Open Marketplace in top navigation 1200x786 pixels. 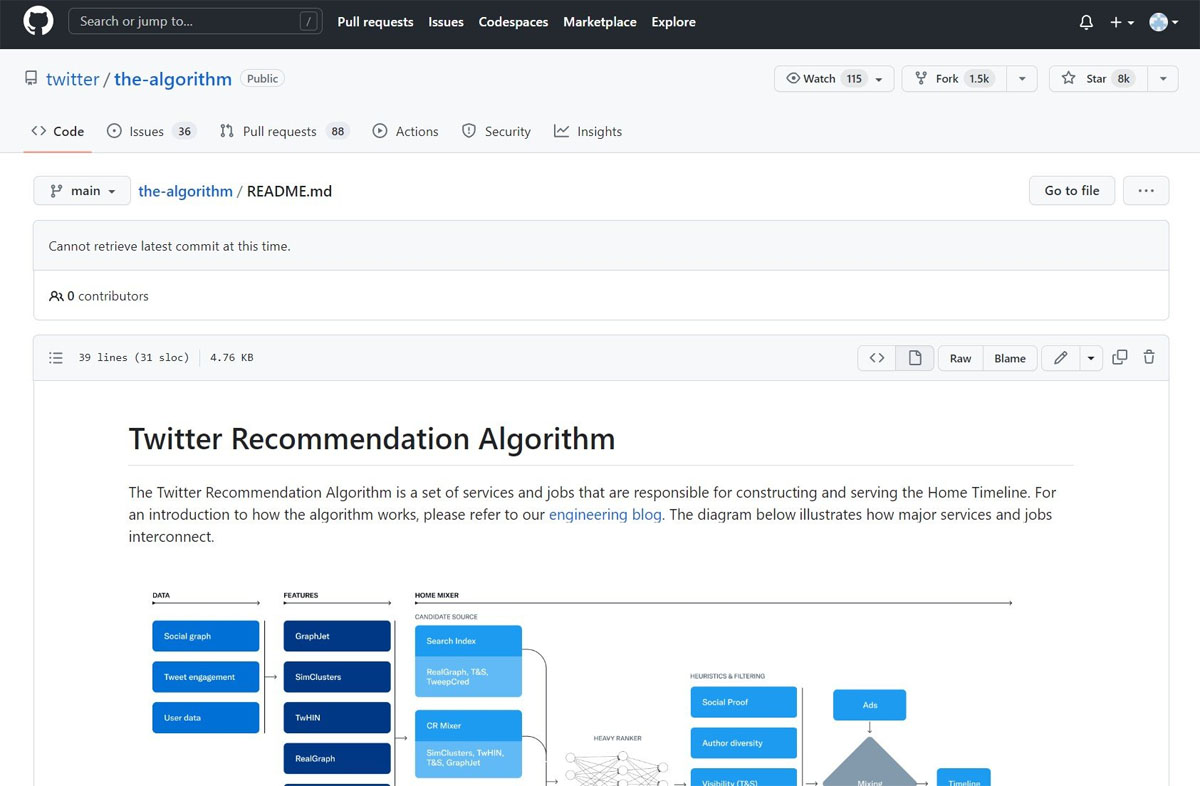[600, 22]
